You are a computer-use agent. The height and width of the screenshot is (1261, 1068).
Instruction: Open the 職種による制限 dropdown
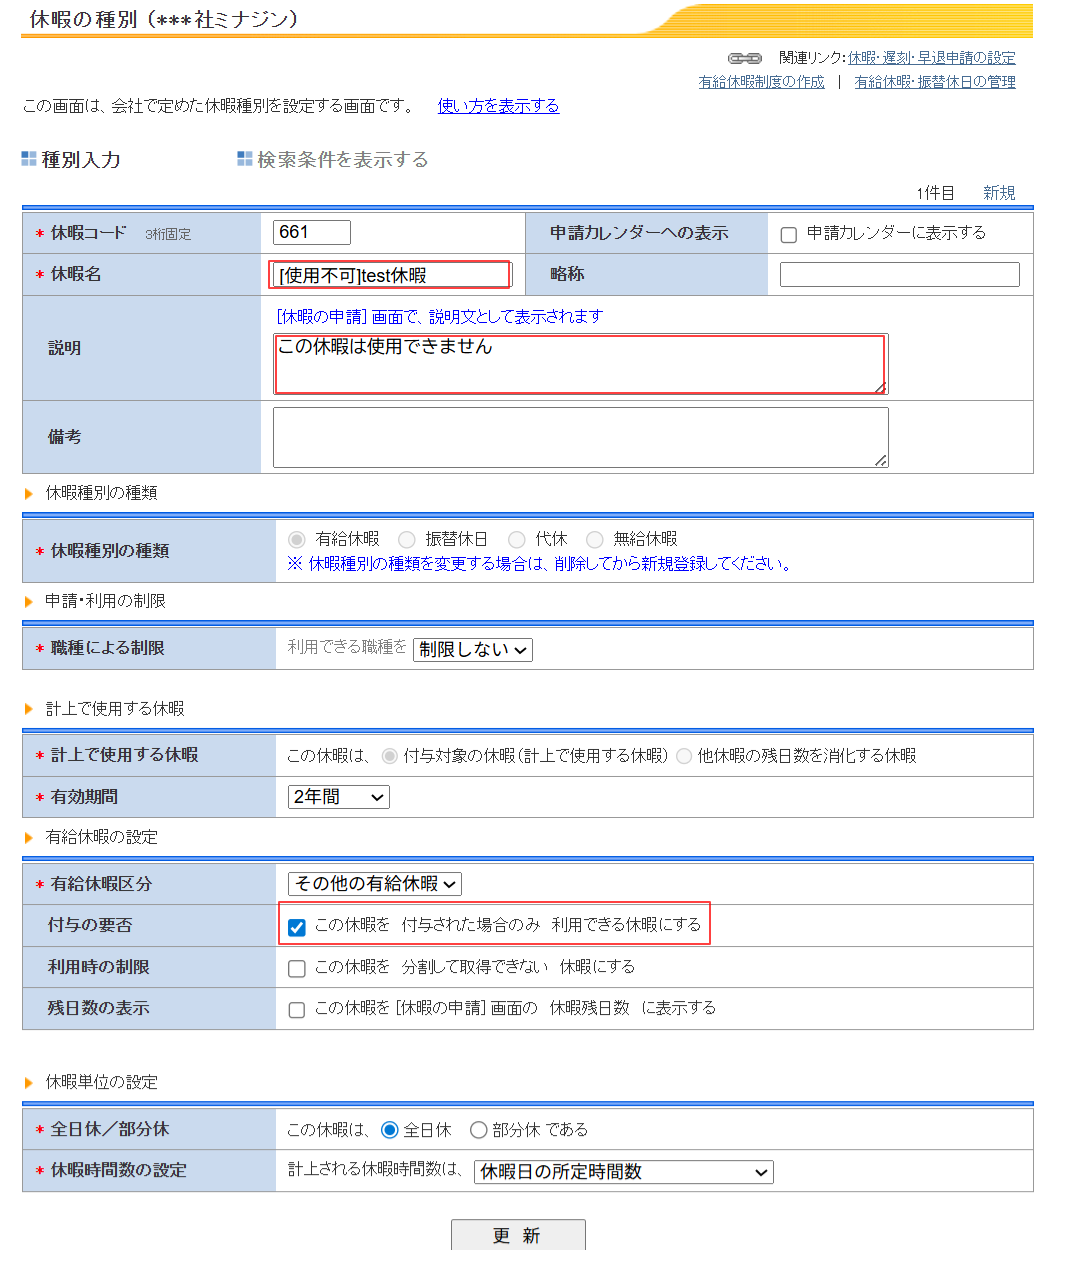tap(472, 650)
